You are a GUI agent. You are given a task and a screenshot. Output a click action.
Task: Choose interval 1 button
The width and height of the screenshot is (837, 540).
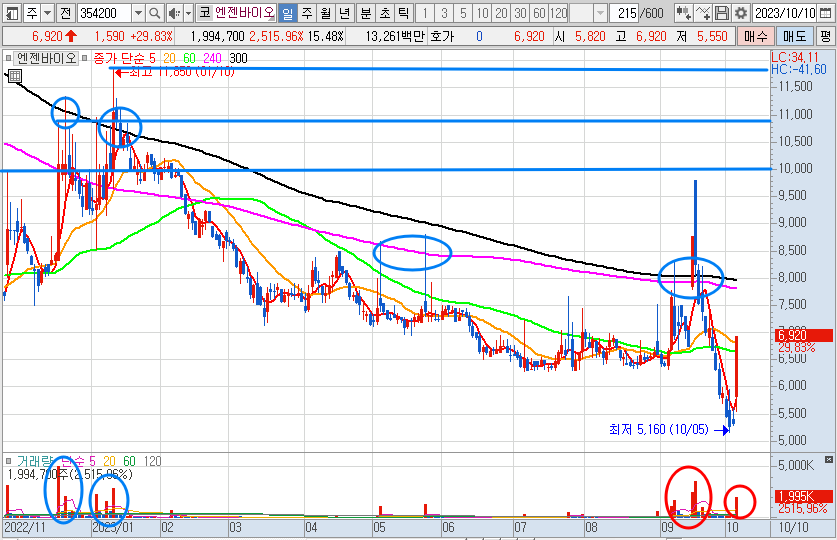425,13
